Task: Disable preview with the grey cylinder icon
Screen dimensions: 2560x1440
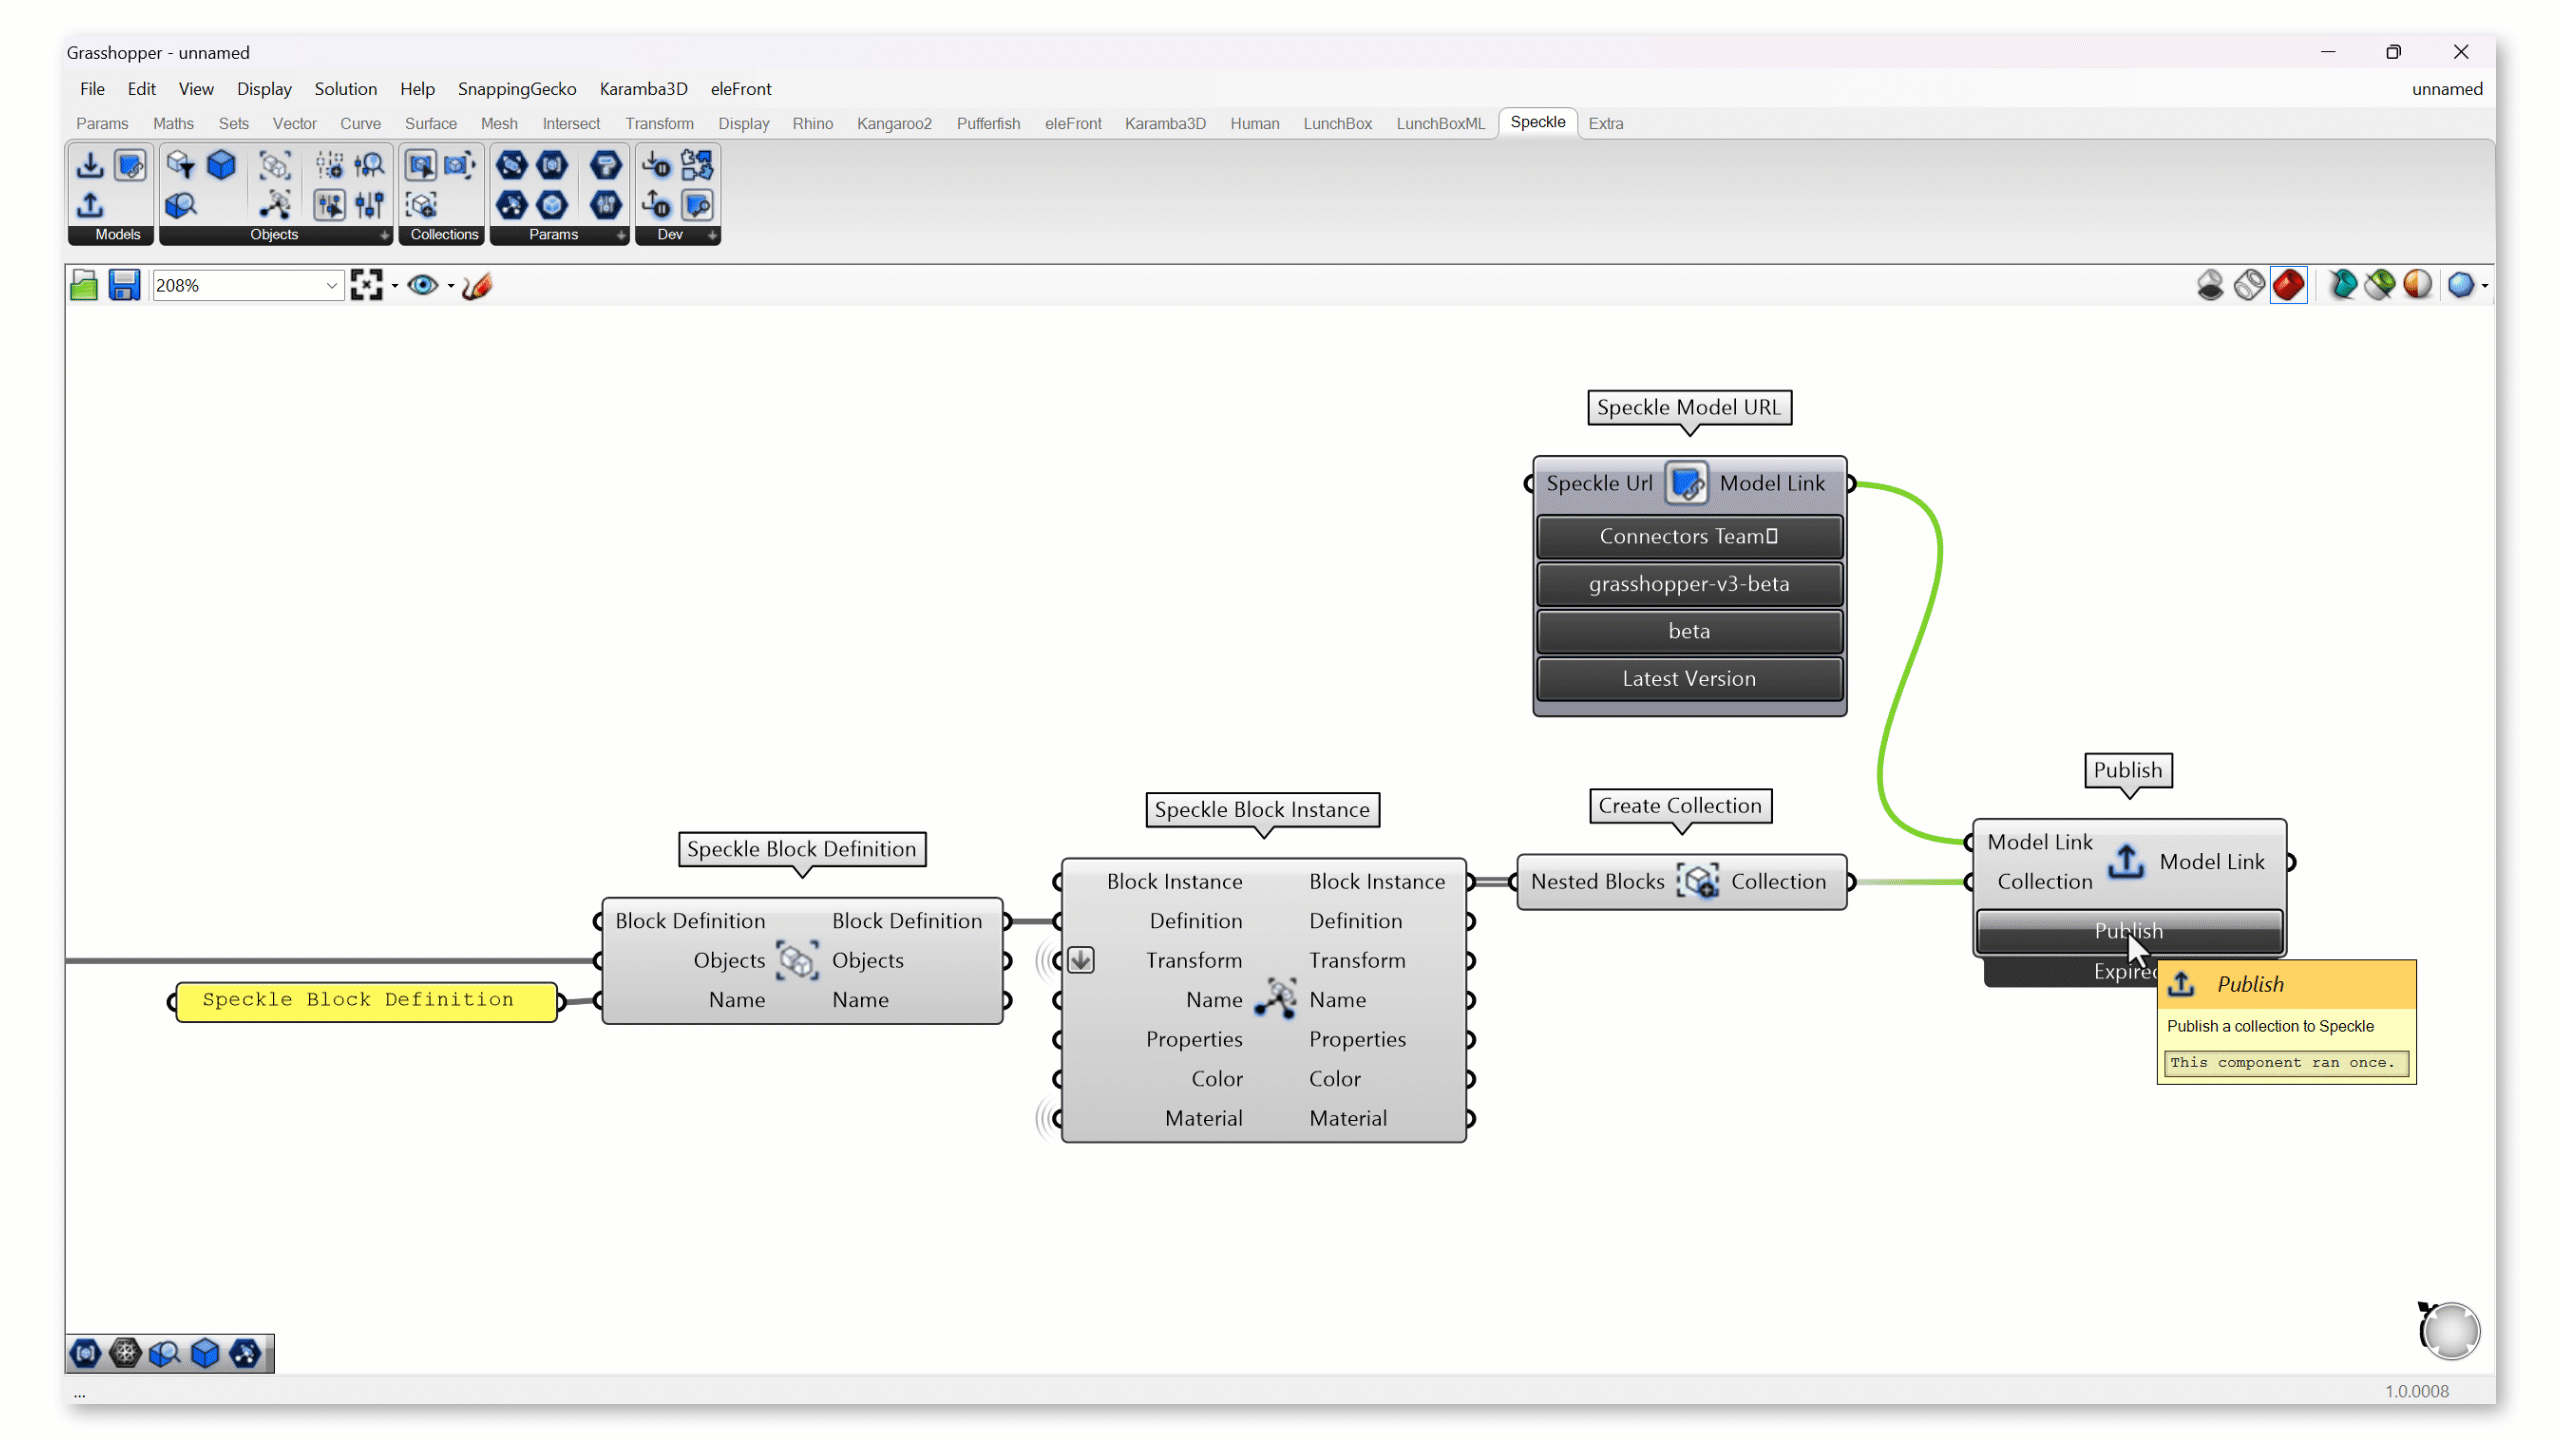Action: [2210, 286]
